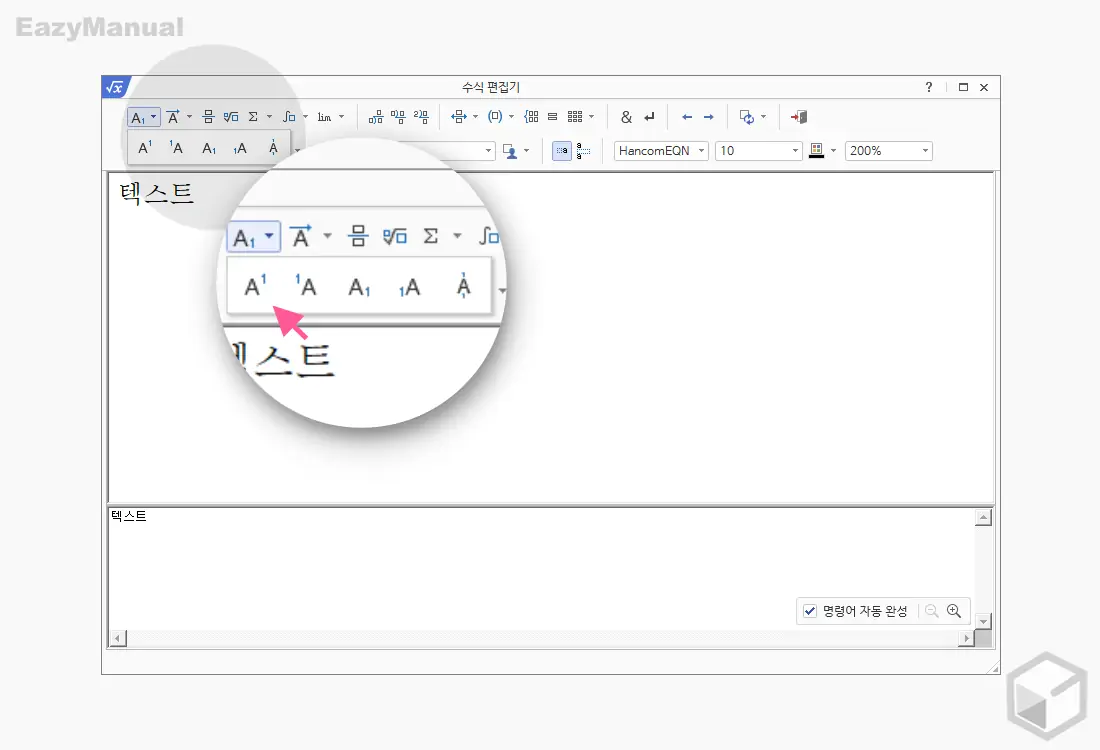Viewport: 1100px width, 750px height.
Task: Insert a summation sigma symbol
Action: 253,117
